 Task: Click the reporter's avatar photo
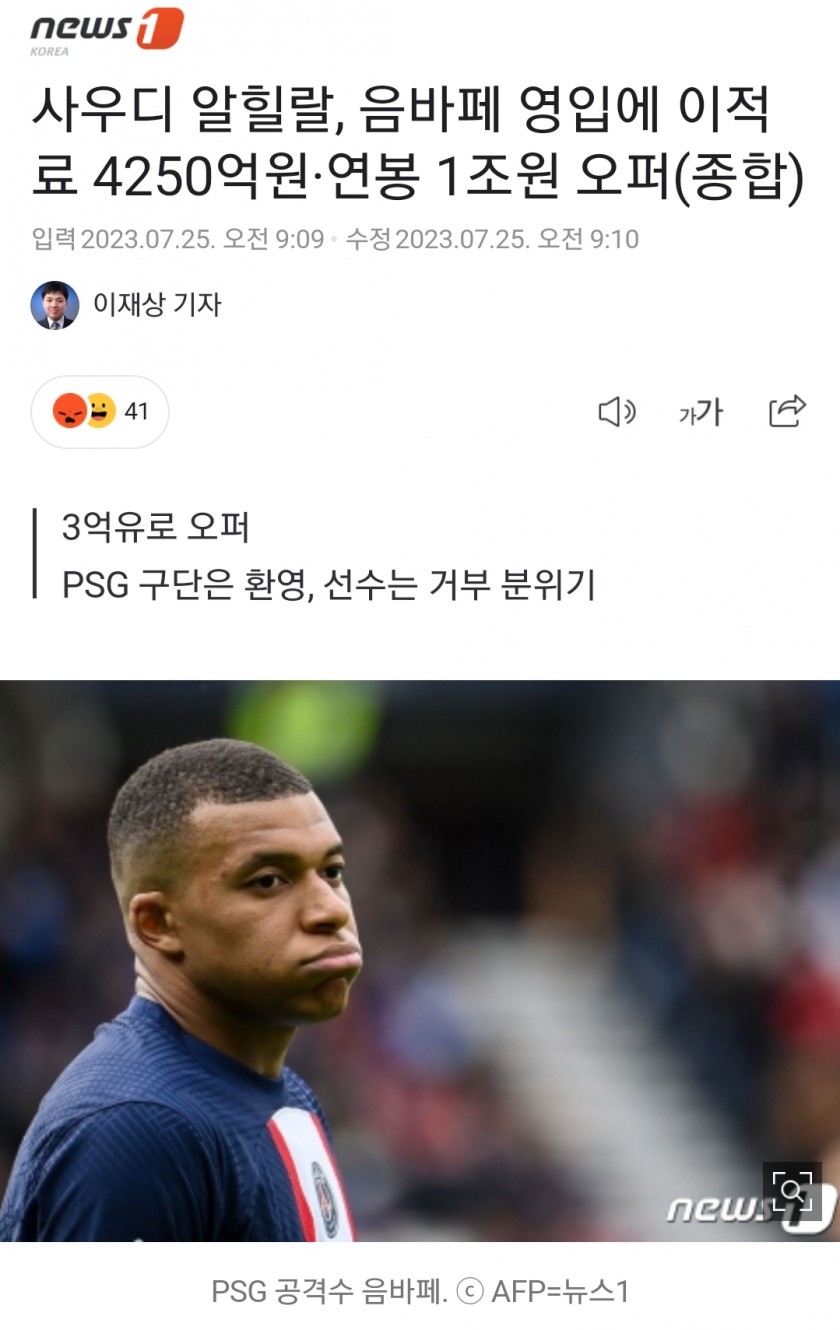tap(55, 305)
